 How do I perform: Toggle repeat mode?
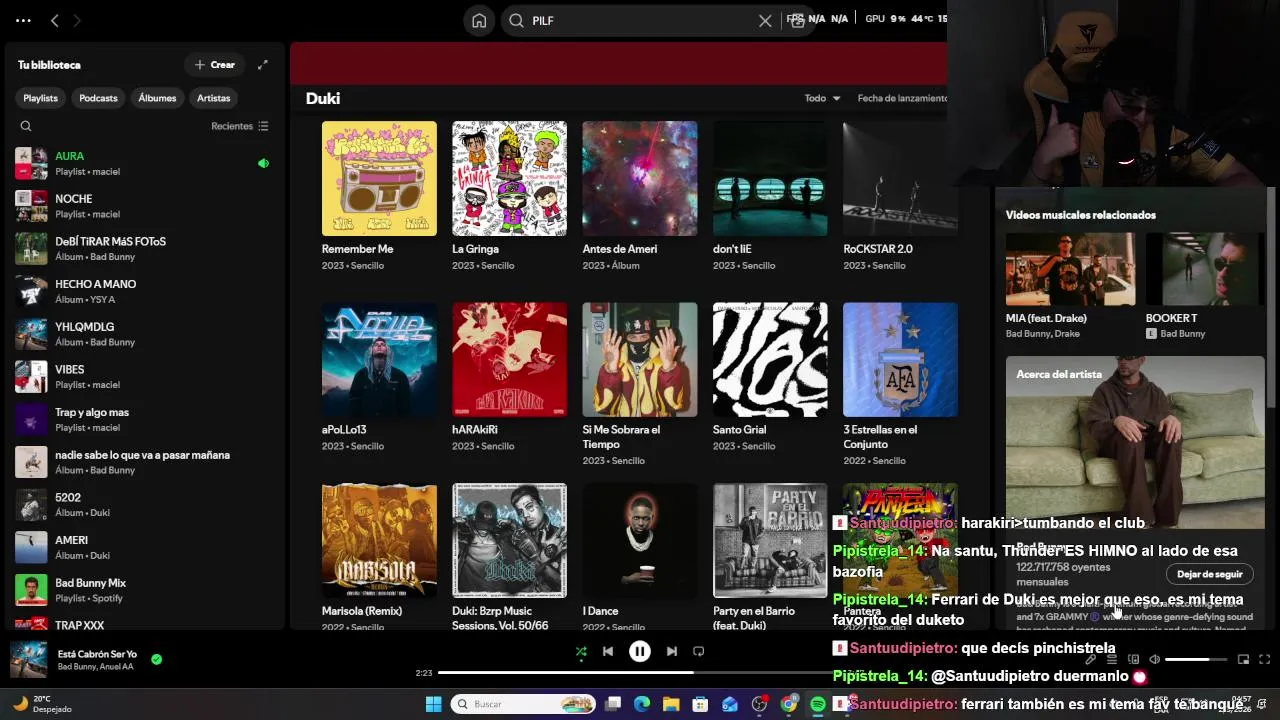click(x=699, y=651)
